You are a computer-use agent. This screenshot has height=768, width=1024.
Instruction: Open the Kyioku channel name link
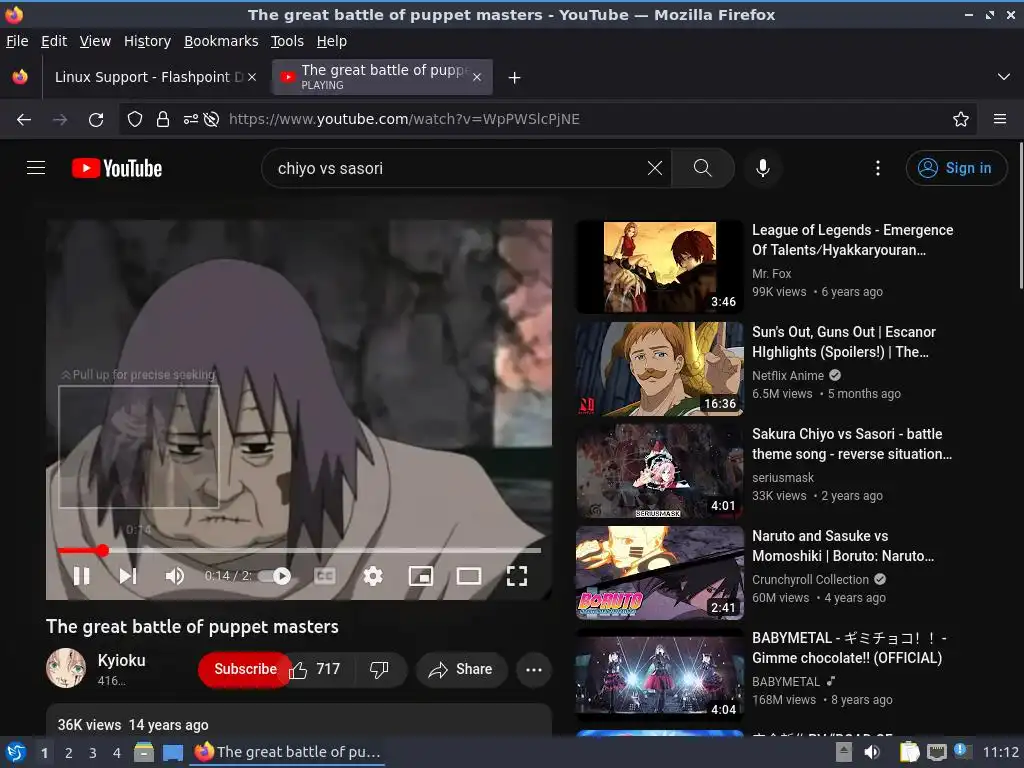(121, 660)
